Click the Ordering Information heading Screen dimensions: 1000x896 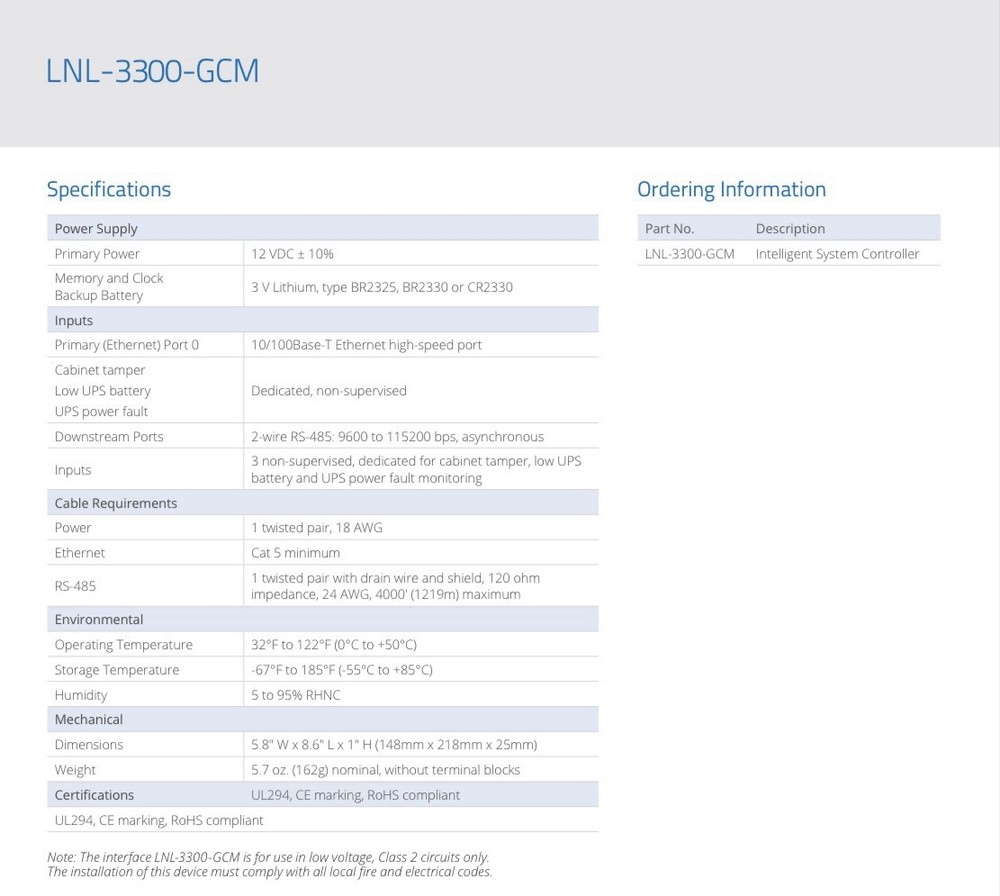[x=731, y=189]
